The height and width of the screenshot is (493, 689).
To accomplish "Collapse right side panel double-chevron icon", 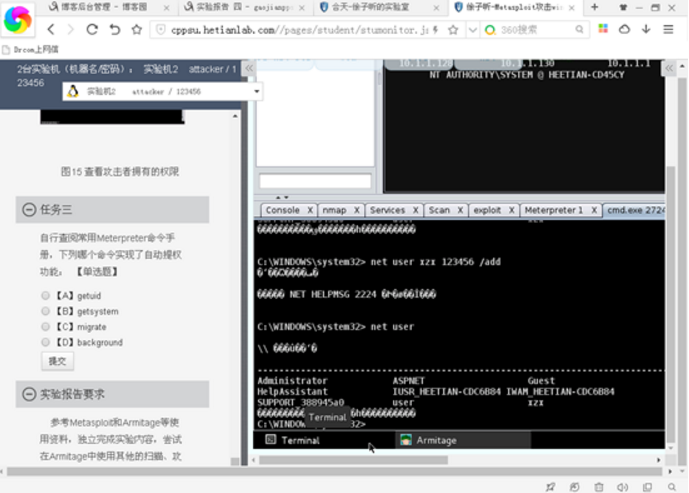I will (x=669, y=68).
